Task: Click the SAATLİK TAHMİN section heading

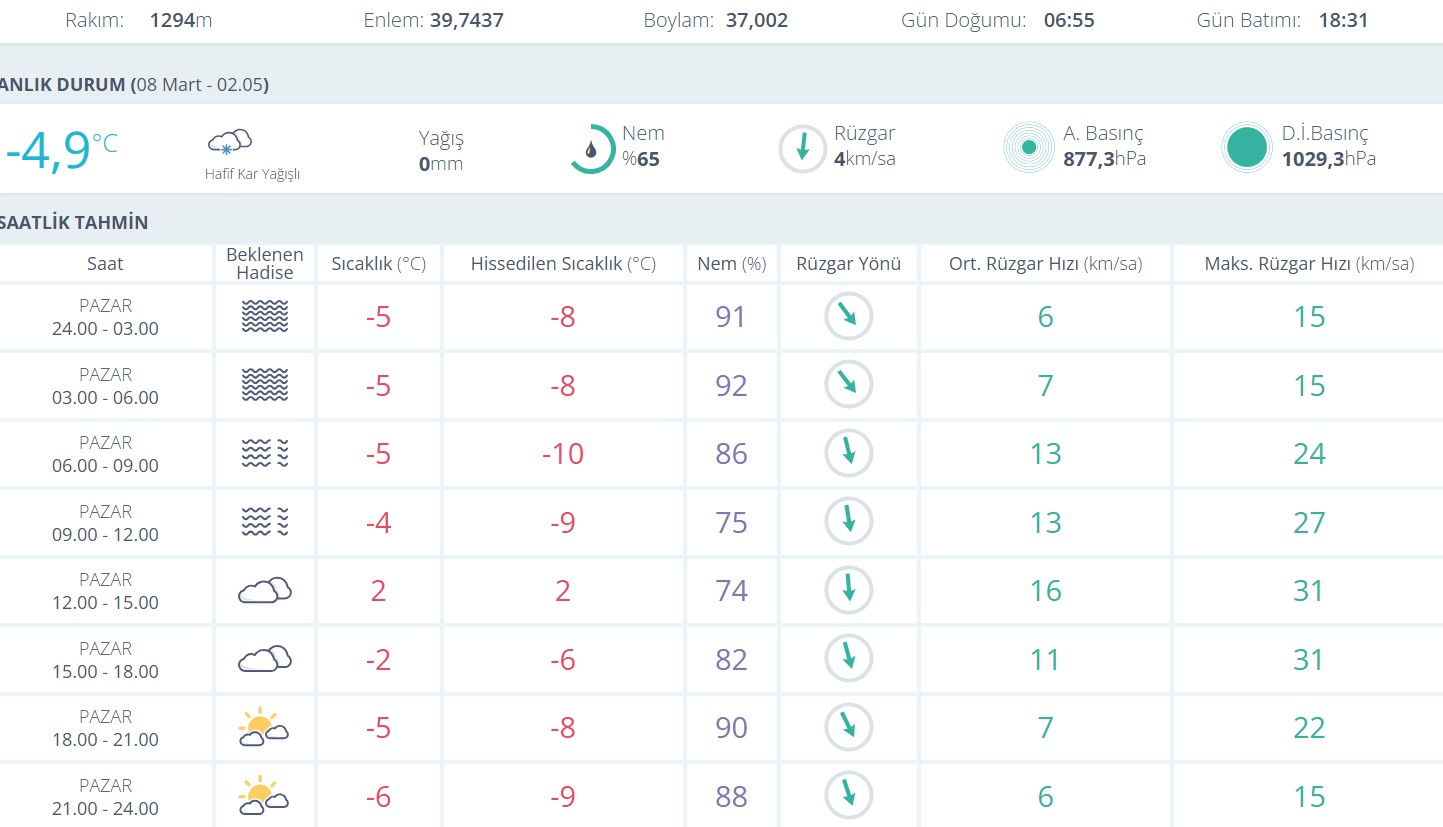Action: tap(75, 222)
